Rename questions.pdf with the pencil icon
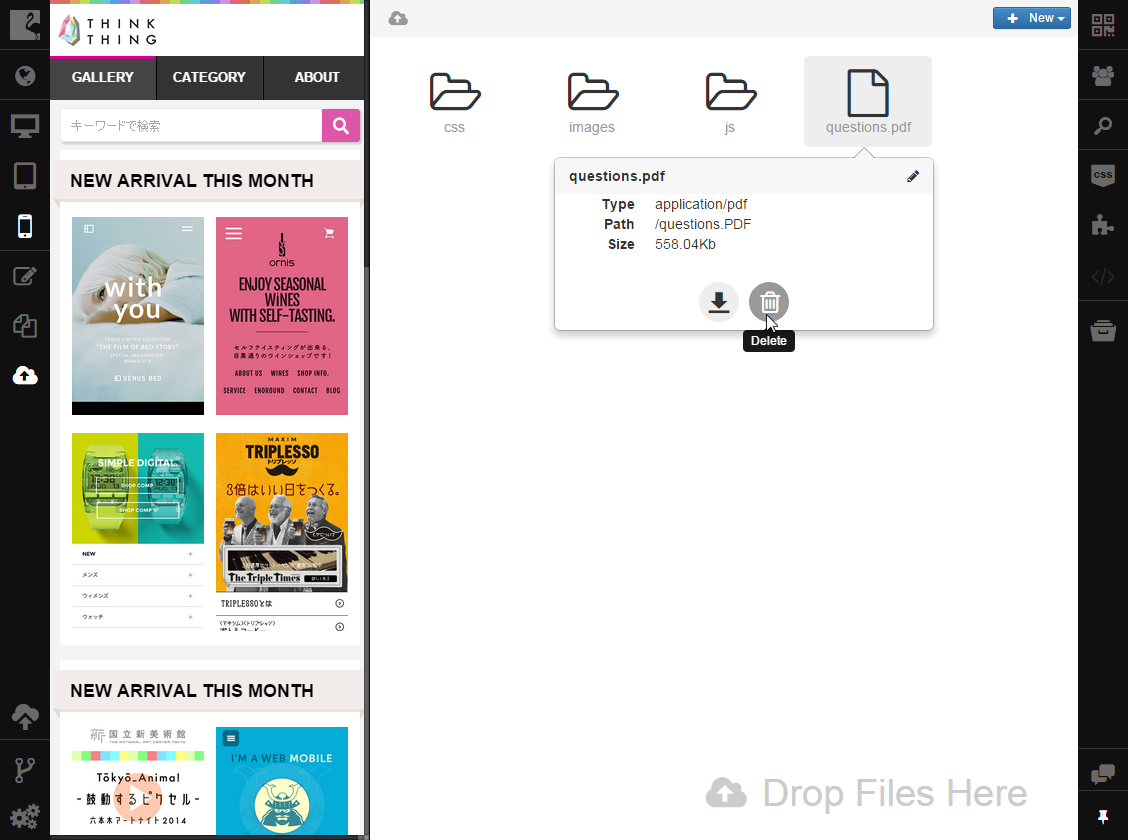The height and width of the screenshot is (840, 1128). tap(913, 176)
